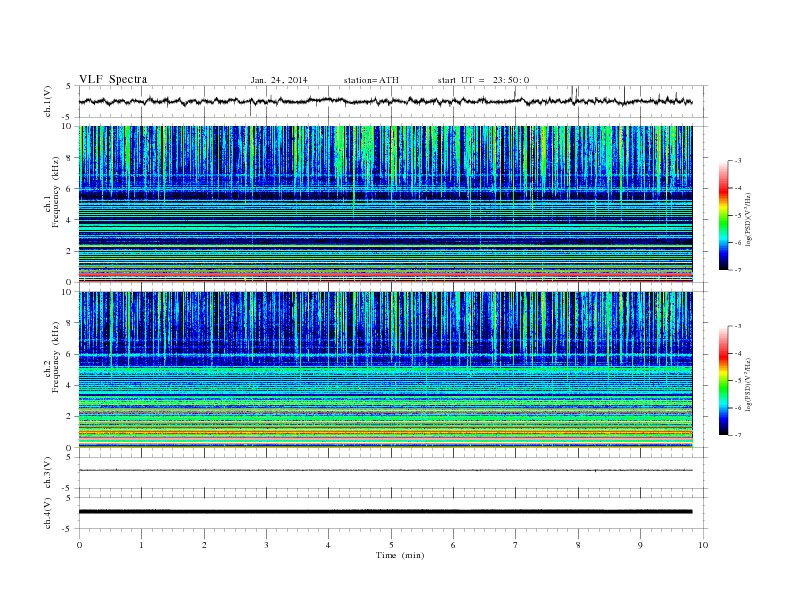Click the ch.1 spectrogram panel

385,204
